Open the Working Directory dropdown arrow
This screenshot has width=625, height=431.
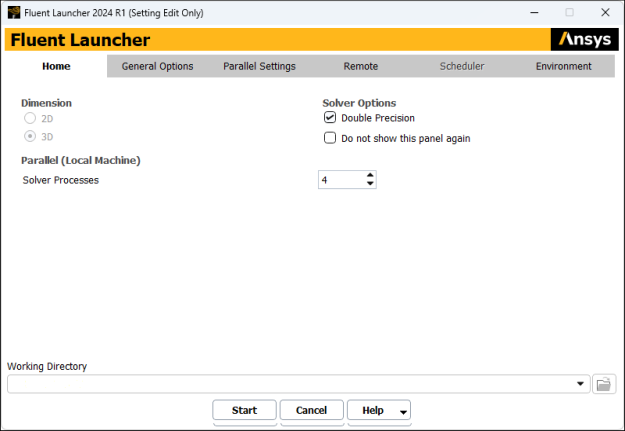580,384
